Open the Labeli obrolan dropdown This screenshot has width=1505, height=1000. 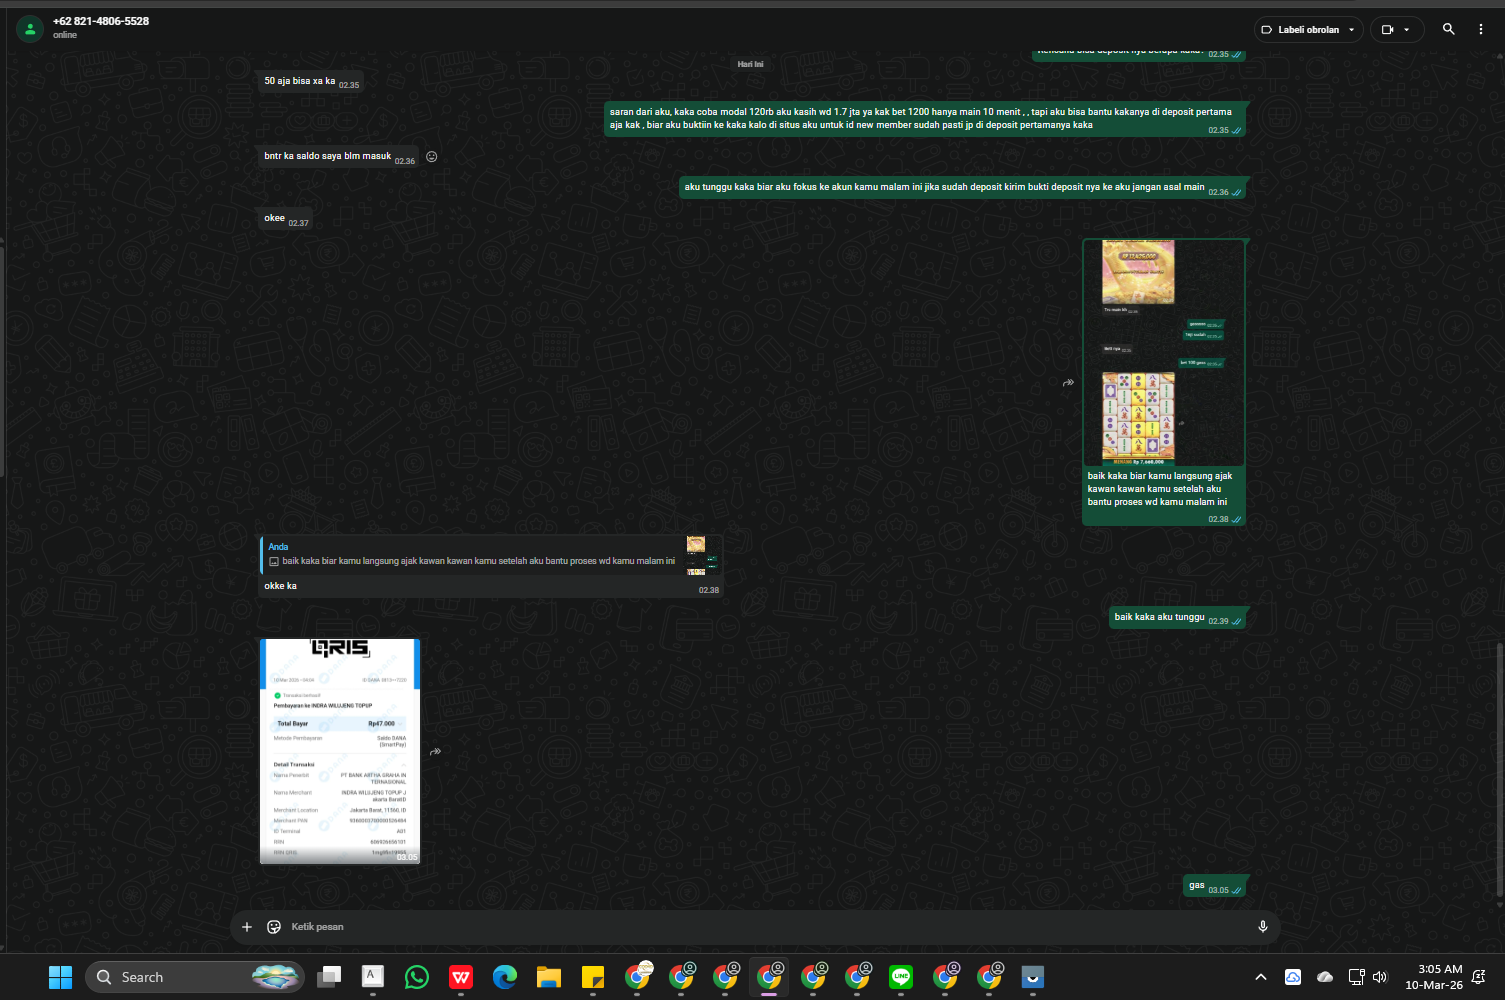(1308, 29)
